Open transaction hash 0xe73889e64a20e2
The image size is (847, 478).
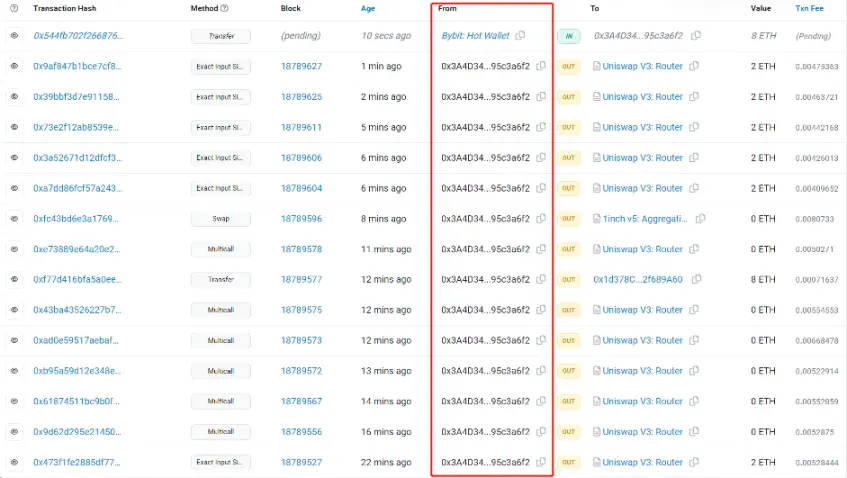coord(77,249)
